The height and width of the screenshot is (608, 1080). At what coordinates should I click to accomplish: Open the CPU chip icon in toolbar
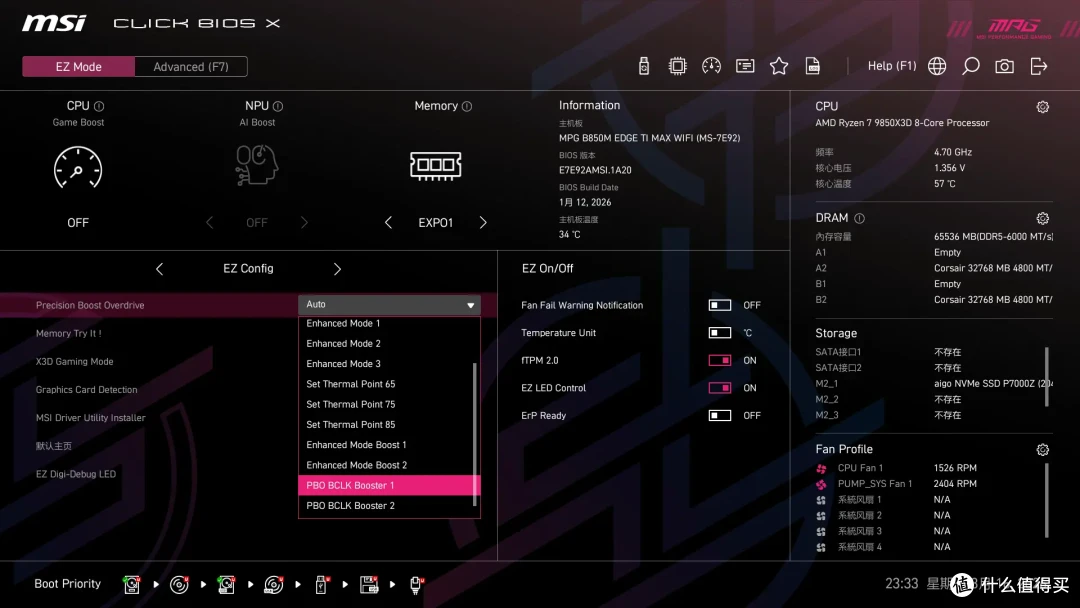(x=678, y=66)
